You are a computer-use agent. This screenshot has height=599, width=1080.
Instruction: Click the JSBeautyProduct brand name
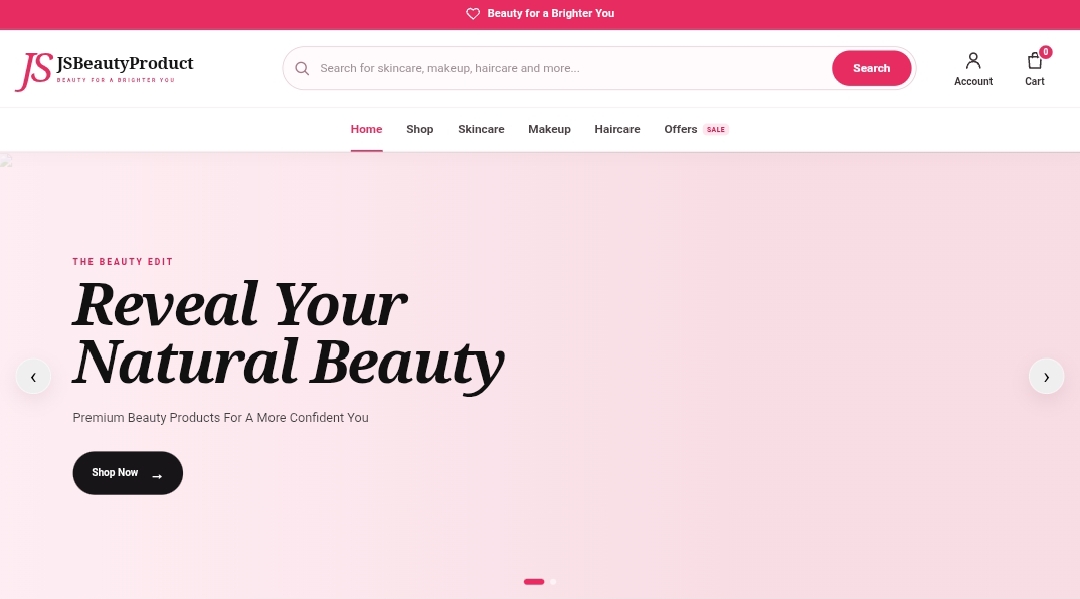click(125, 63)
